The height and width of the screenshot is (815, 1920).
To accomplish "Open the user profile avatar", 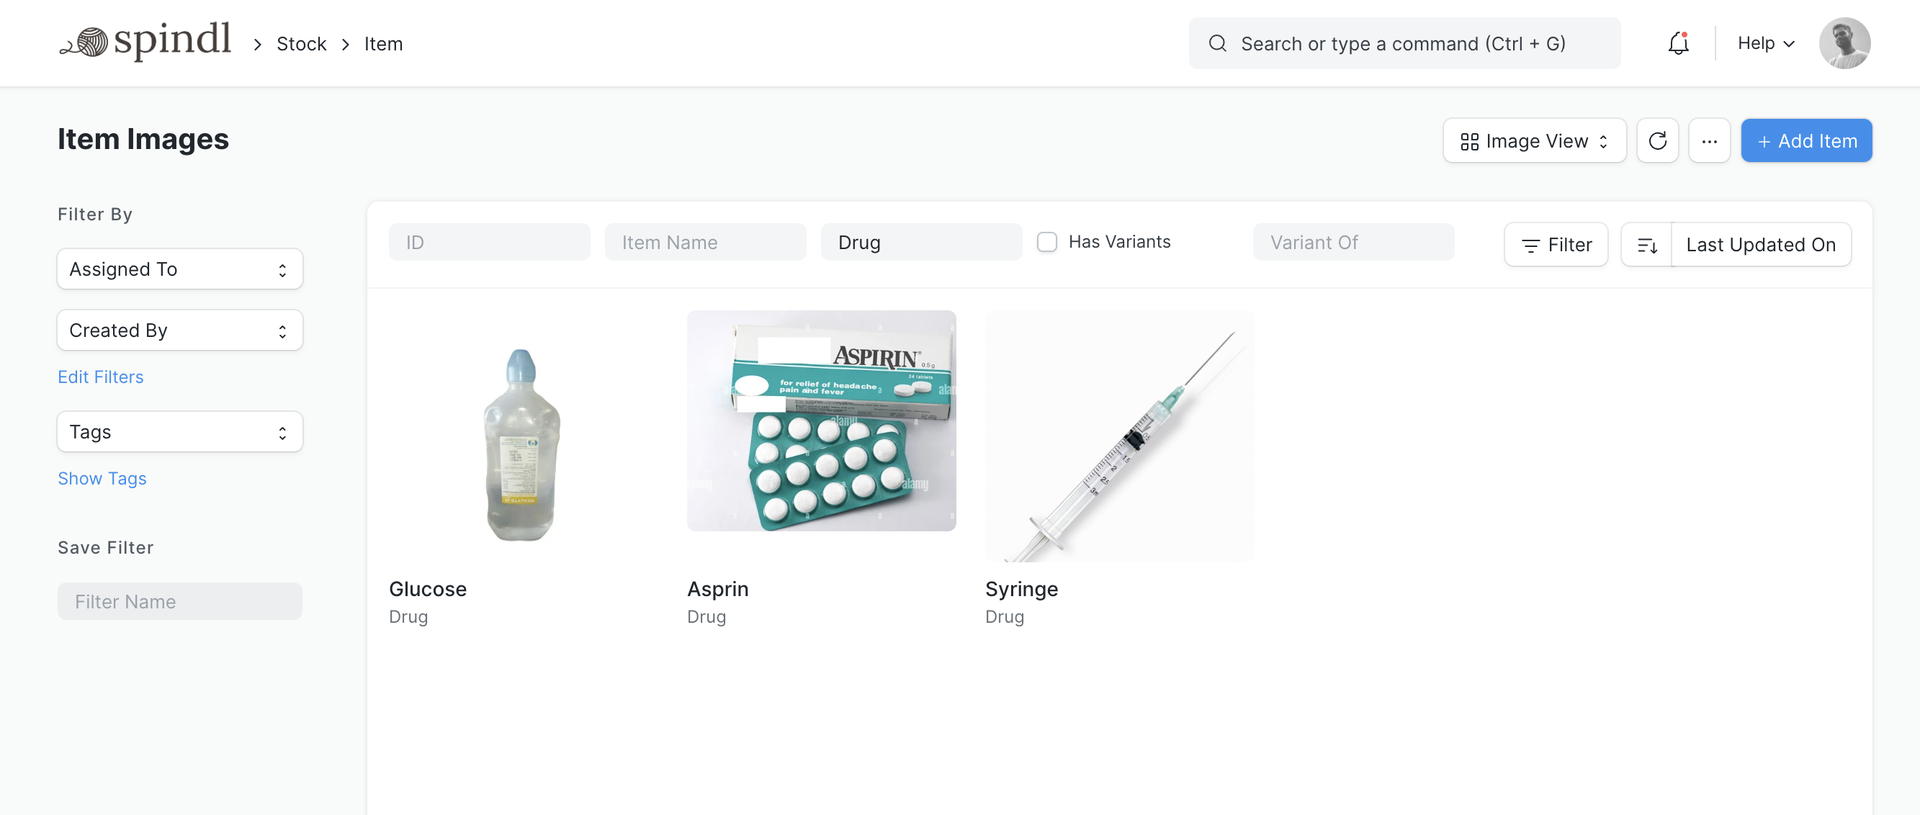I will click(1844, 43).
